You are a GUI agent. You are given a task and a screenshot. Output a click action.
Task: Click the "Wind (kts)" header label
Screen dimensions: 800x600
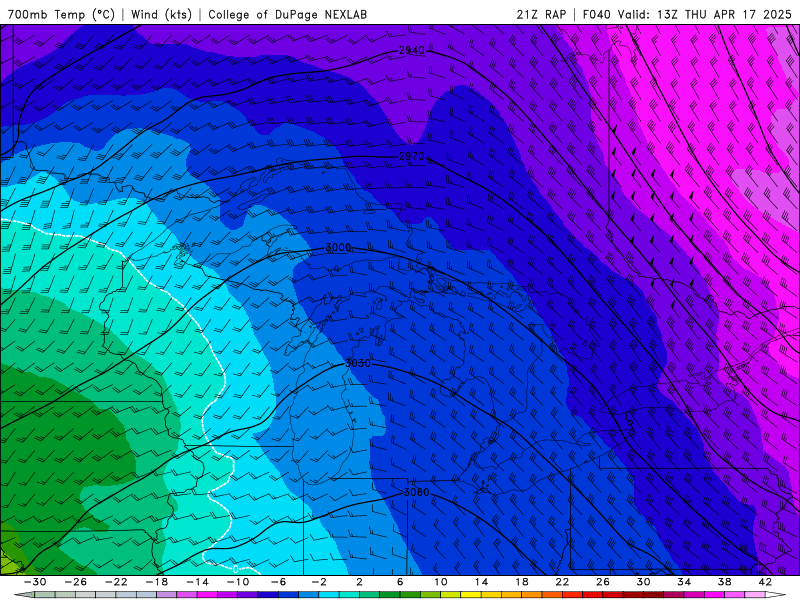161,14
